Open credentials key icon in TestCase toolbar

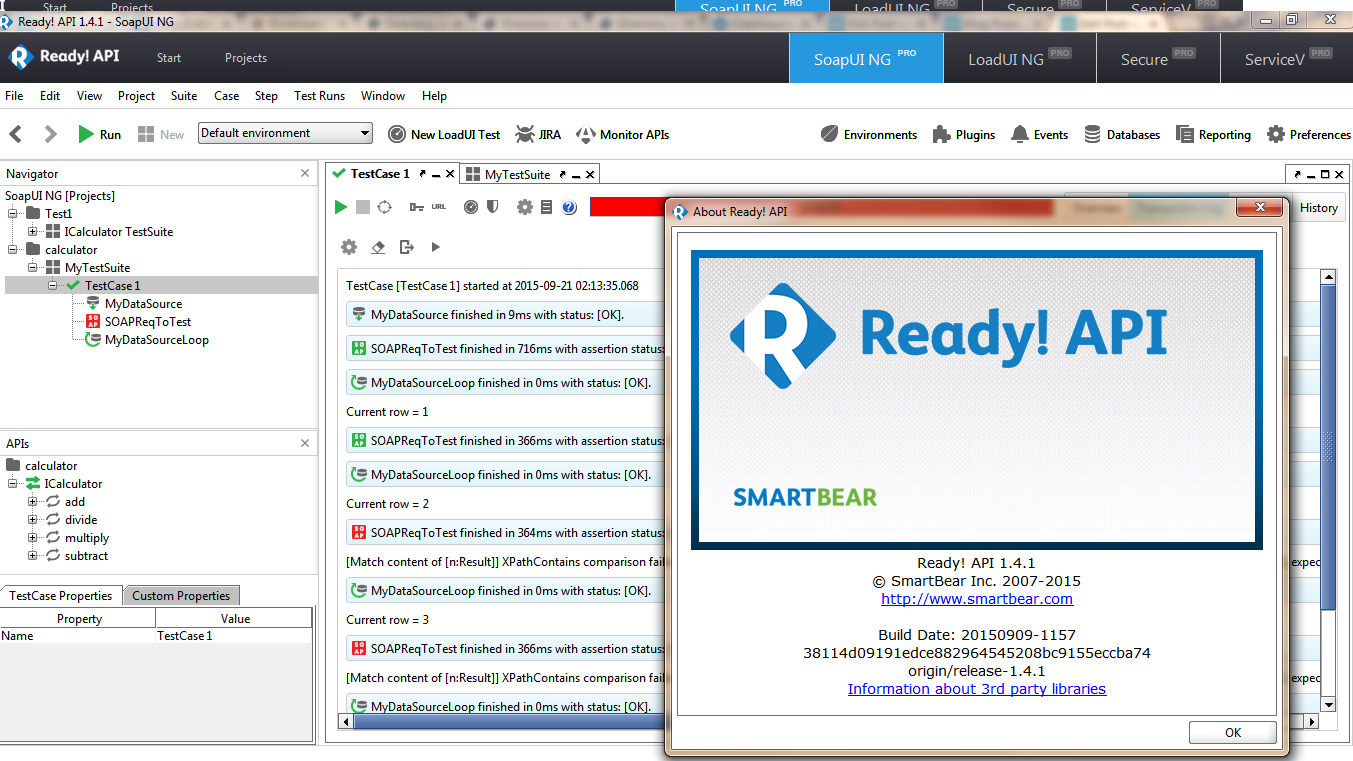point(417,207)
